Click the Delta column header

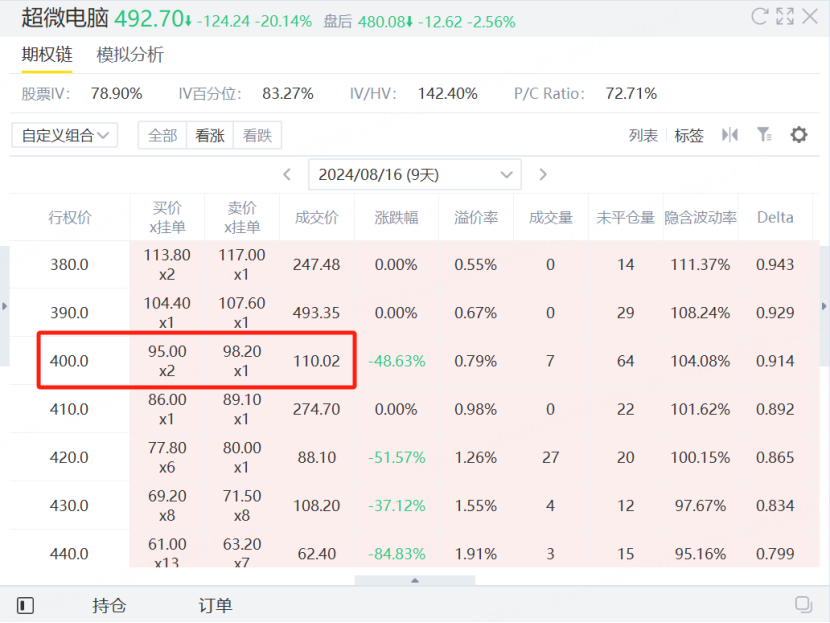[775, 218]
